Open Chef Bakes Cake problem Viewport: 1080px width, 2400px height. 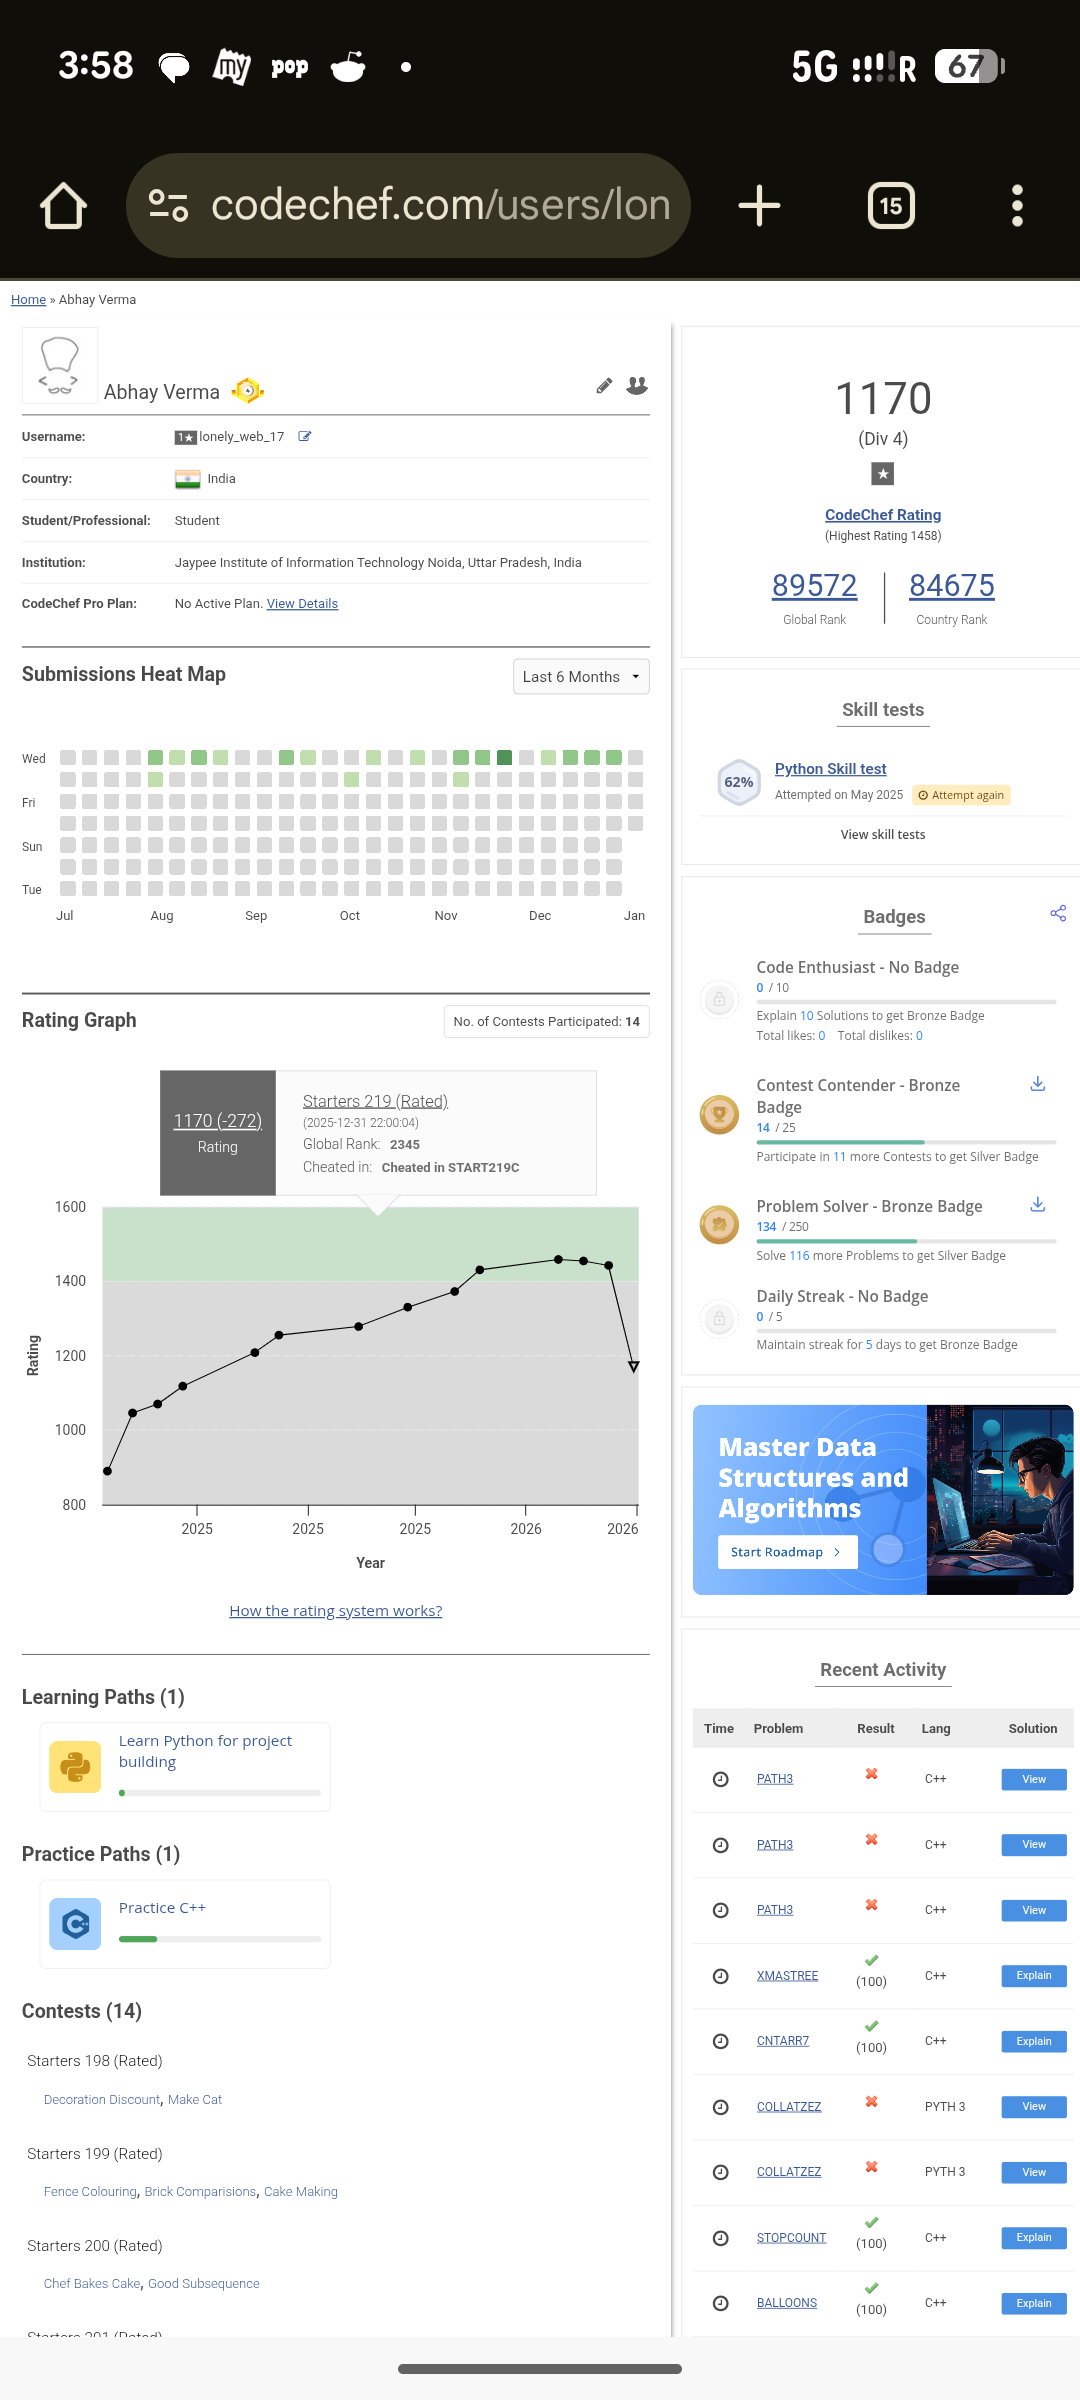(92, 2284)
